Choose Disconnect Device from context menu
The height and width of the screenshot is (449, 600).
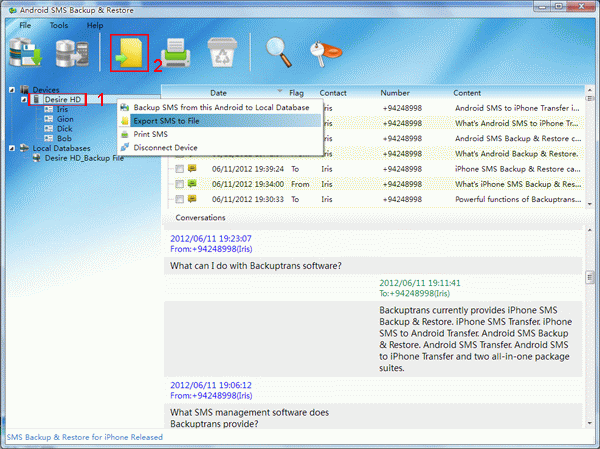point(220,148)
